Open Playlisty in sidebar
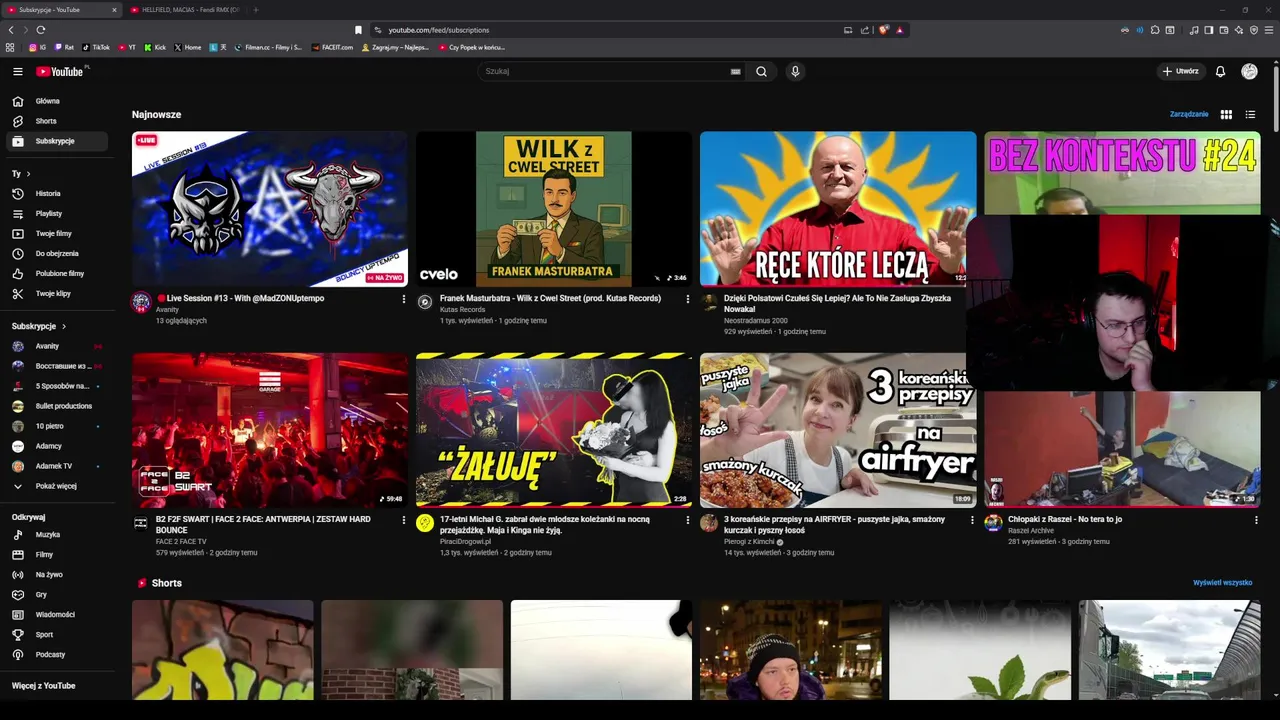Viewport: 1280px width, 720px height. click(x=58, y=213)
